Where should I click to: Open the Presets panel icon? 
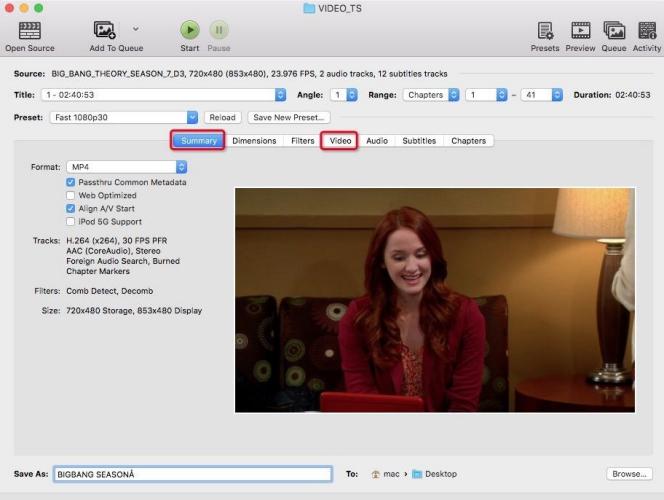point(545,30)
